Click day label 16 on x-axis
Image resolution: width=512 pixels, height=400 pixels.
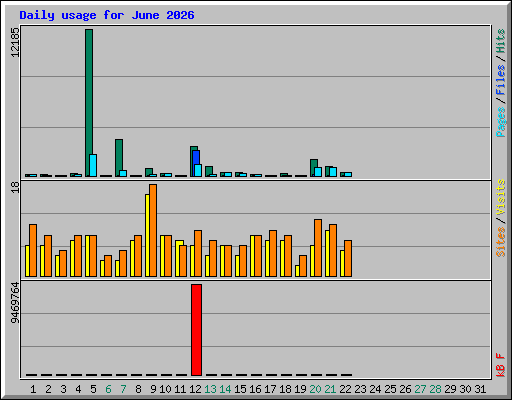(x=255, y=389)
